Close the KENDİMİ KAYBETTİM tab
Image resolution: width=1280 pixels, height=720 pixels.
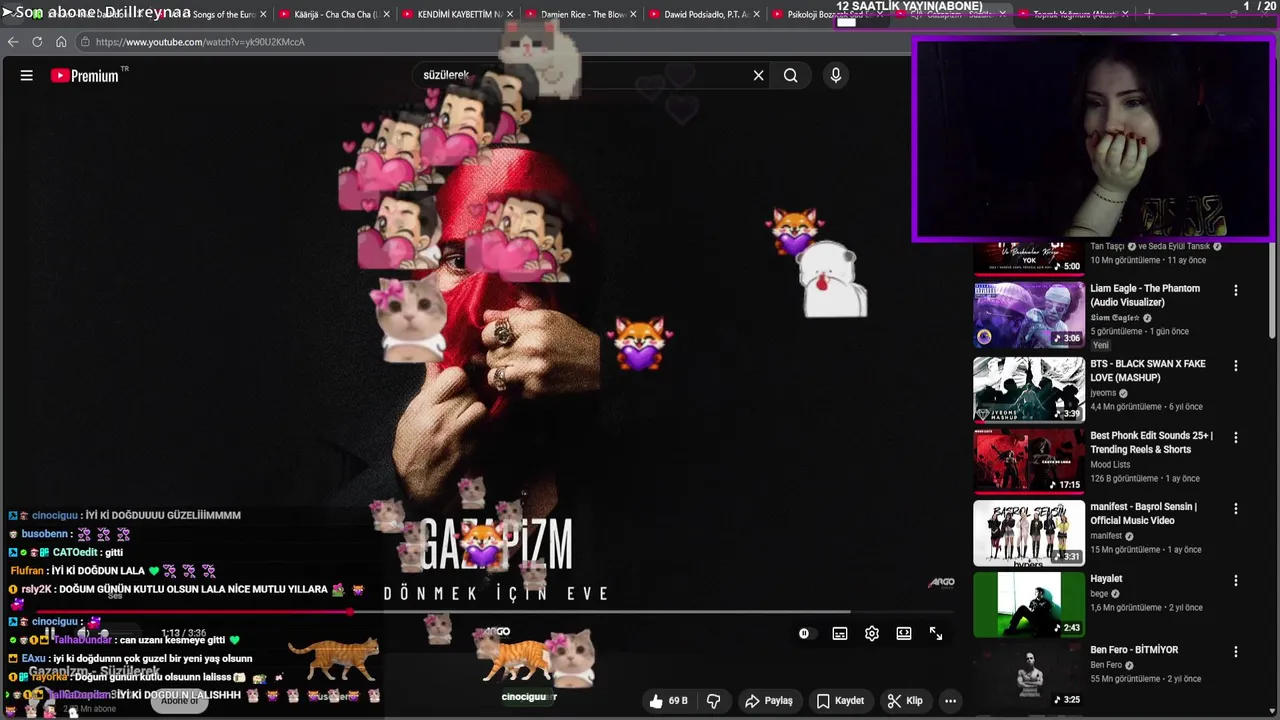(510, 15)
